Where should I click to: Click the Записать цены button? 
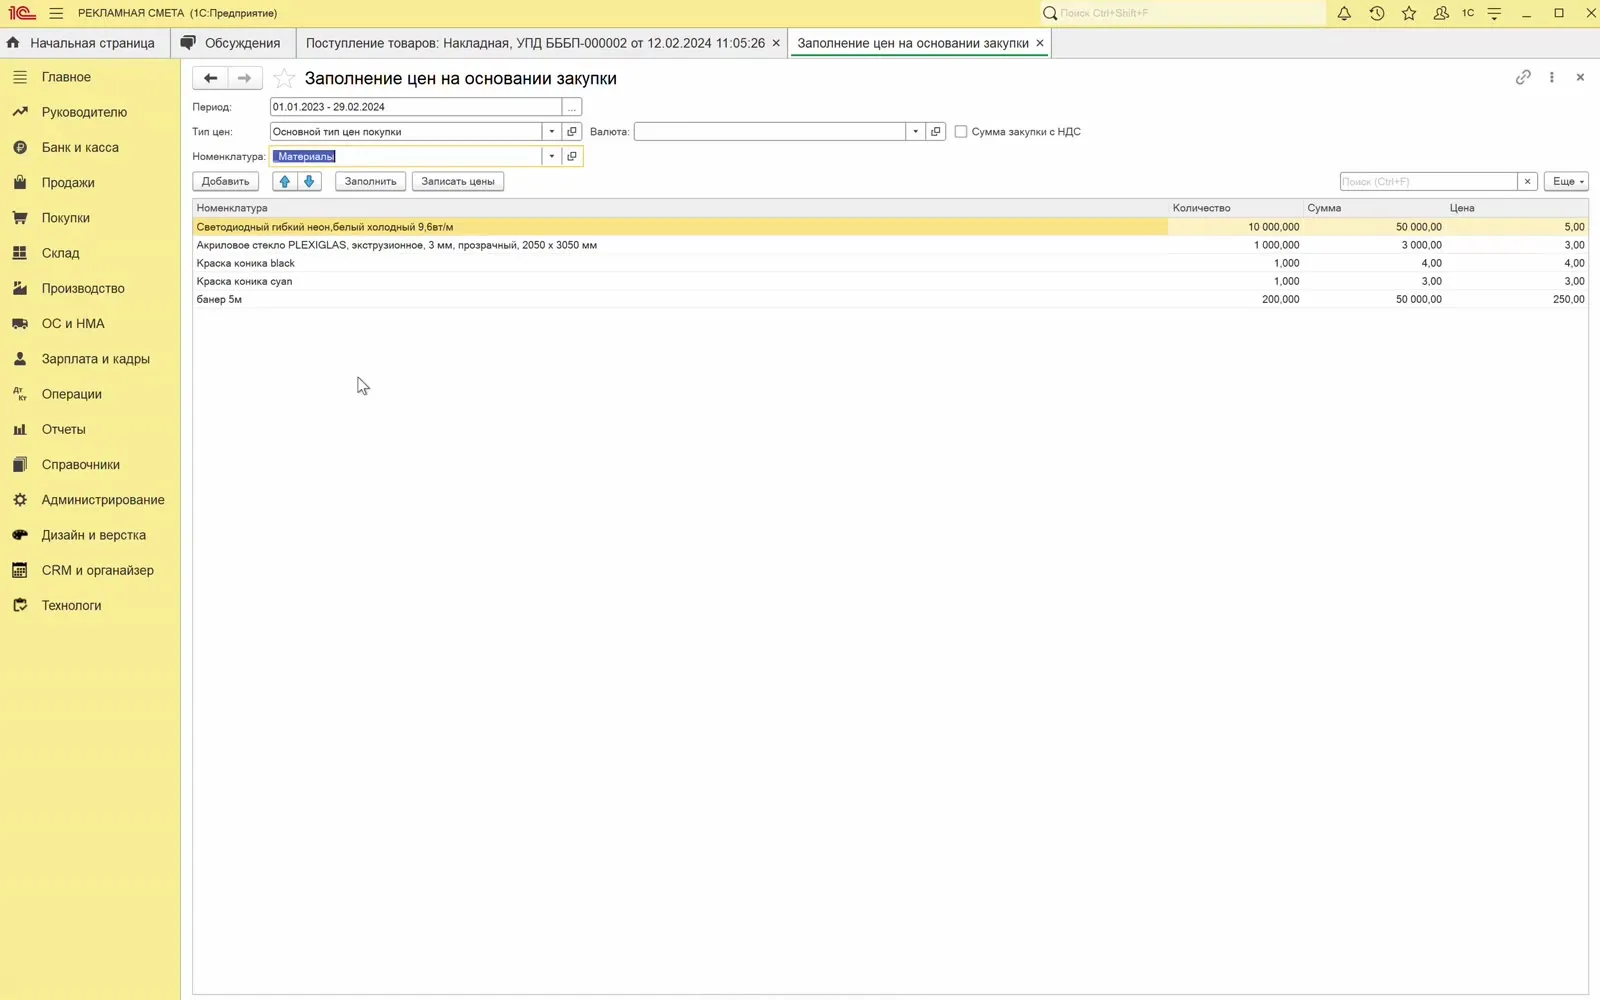458,181
